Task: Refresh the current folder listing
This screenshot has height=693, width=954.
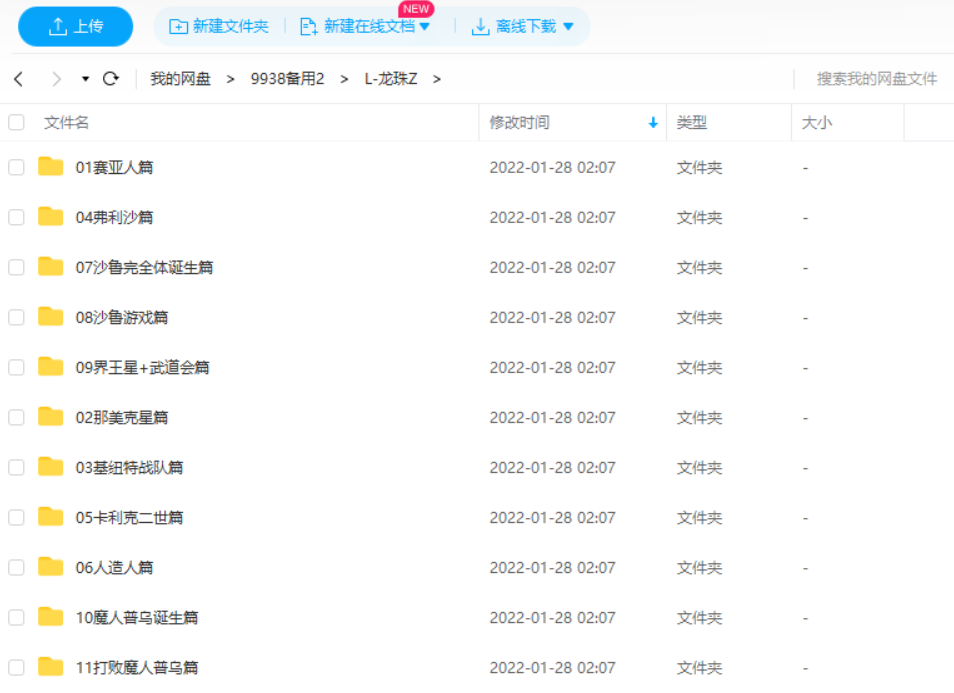Action: (x=111, y=79)
